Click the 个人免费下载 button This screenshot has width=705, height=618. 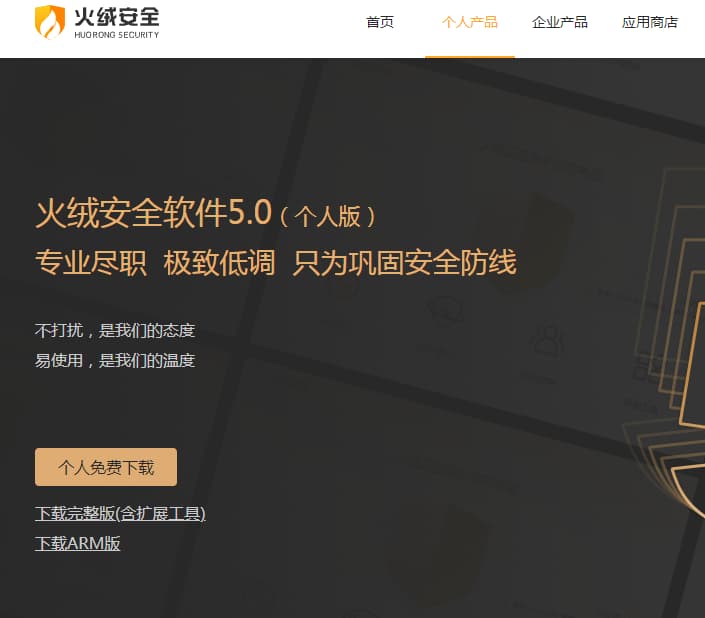point(106,467)
